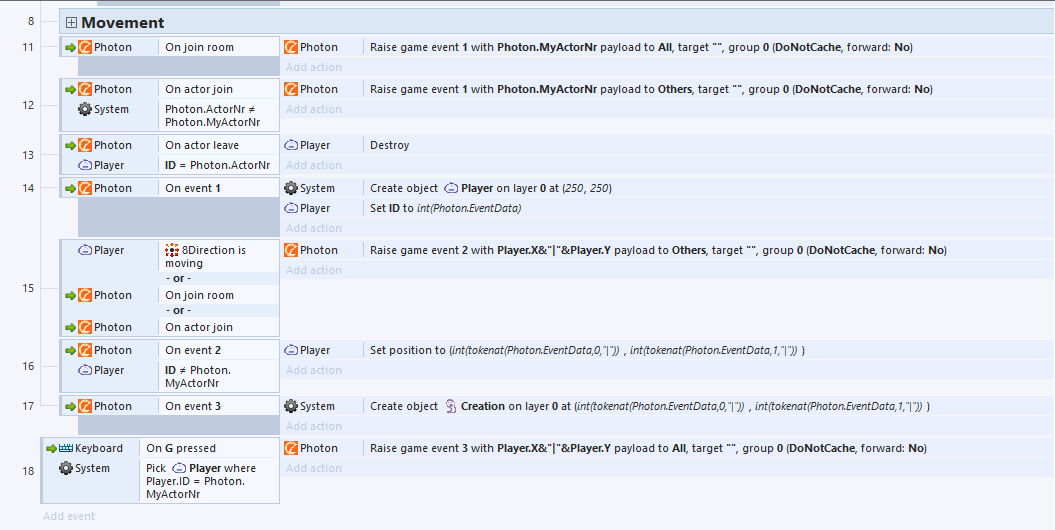The width and height of the screenshot is (1055, 530).
Task: Add action under event 16
Action: (314, 370)
